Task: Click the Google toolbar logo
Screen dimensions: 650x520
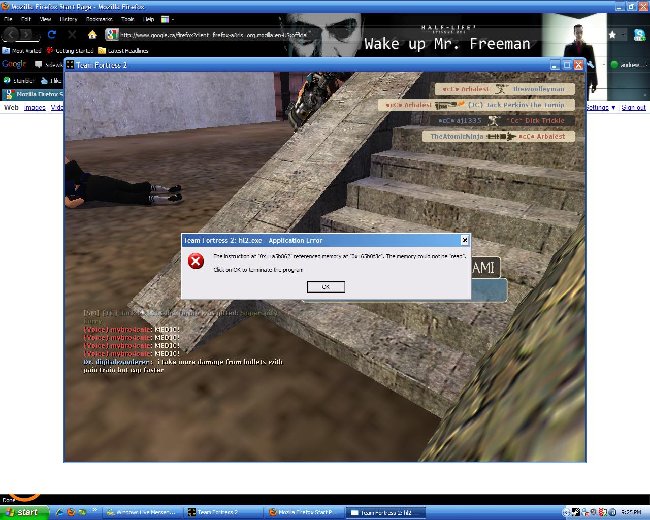Action: click(14, 64)
